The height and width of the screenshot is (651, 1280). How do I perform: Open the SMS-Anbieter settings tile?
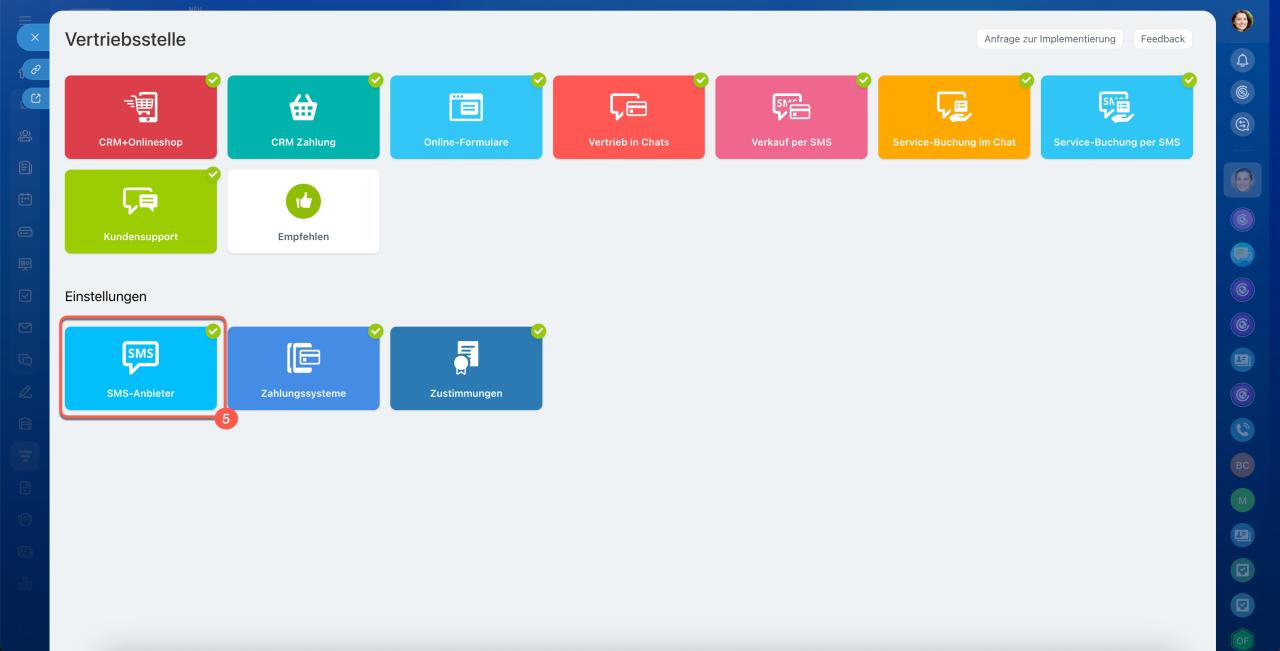click(x=141, y=368)
